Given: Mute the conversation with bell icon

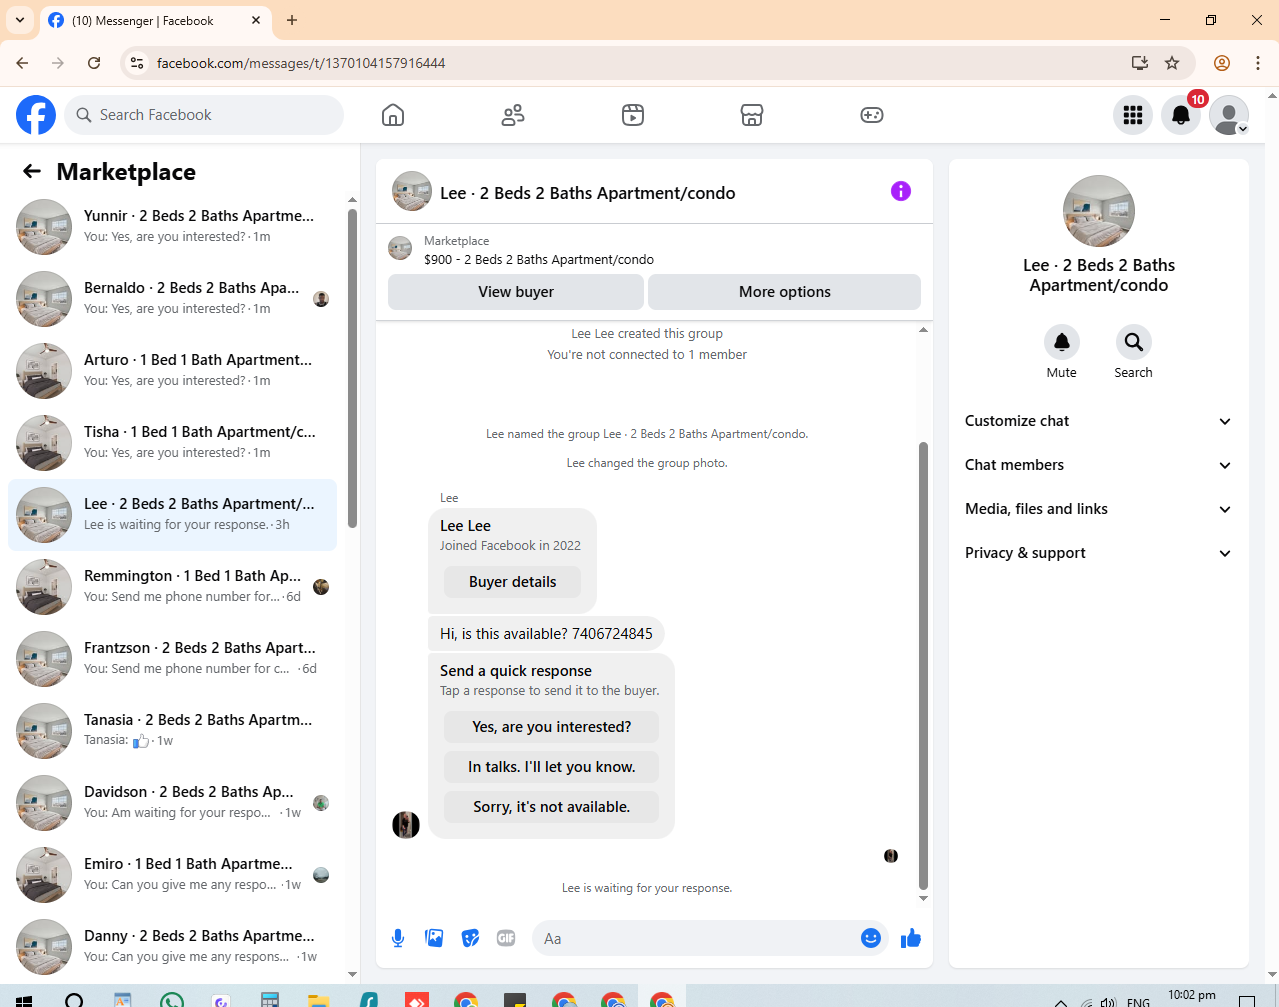Looking at the screenshot, I should point(1062,342).
